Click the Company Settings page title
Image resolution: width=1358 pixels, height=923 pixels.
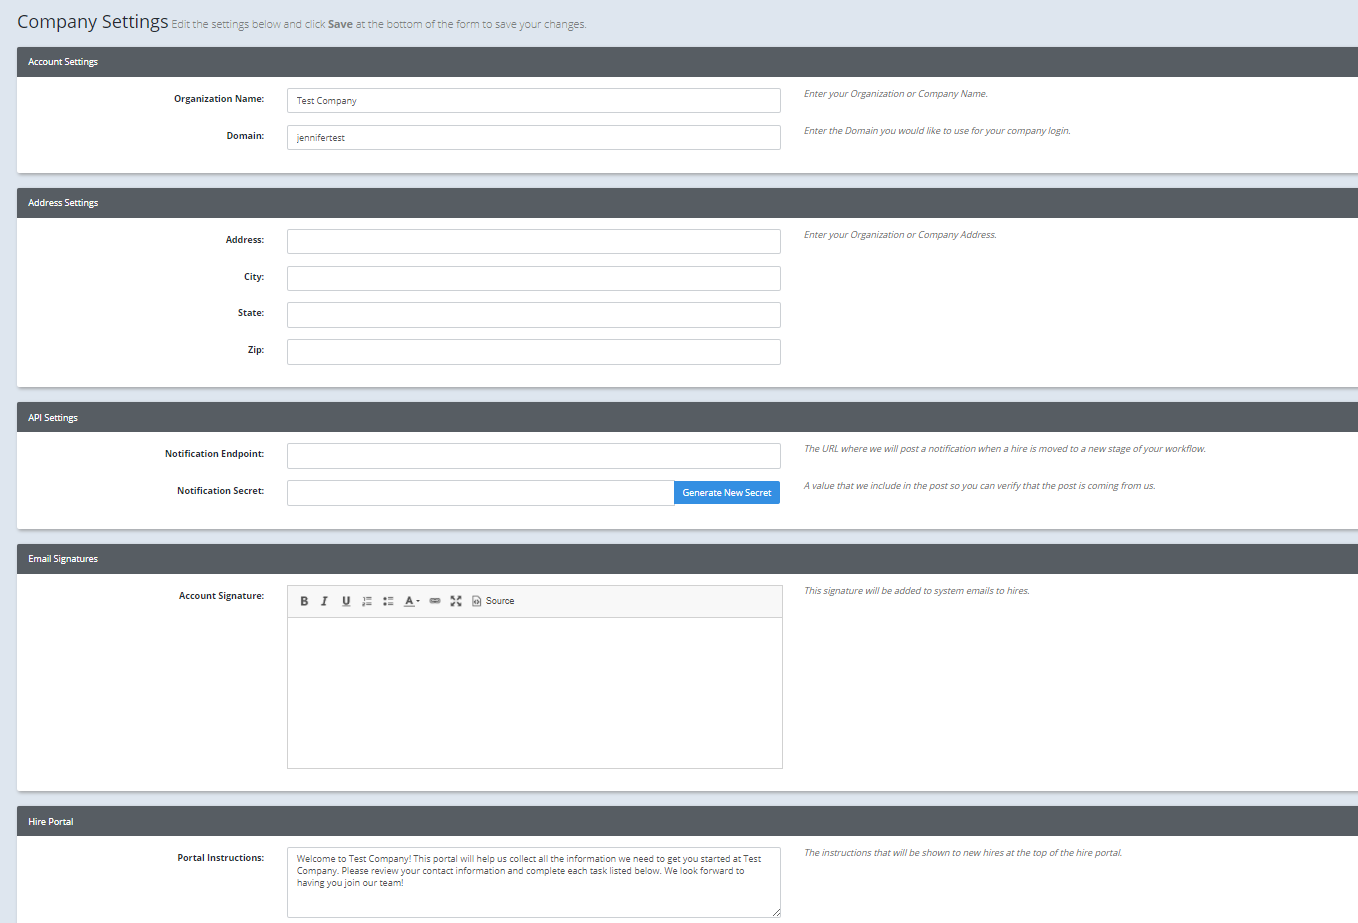(93, 22)
